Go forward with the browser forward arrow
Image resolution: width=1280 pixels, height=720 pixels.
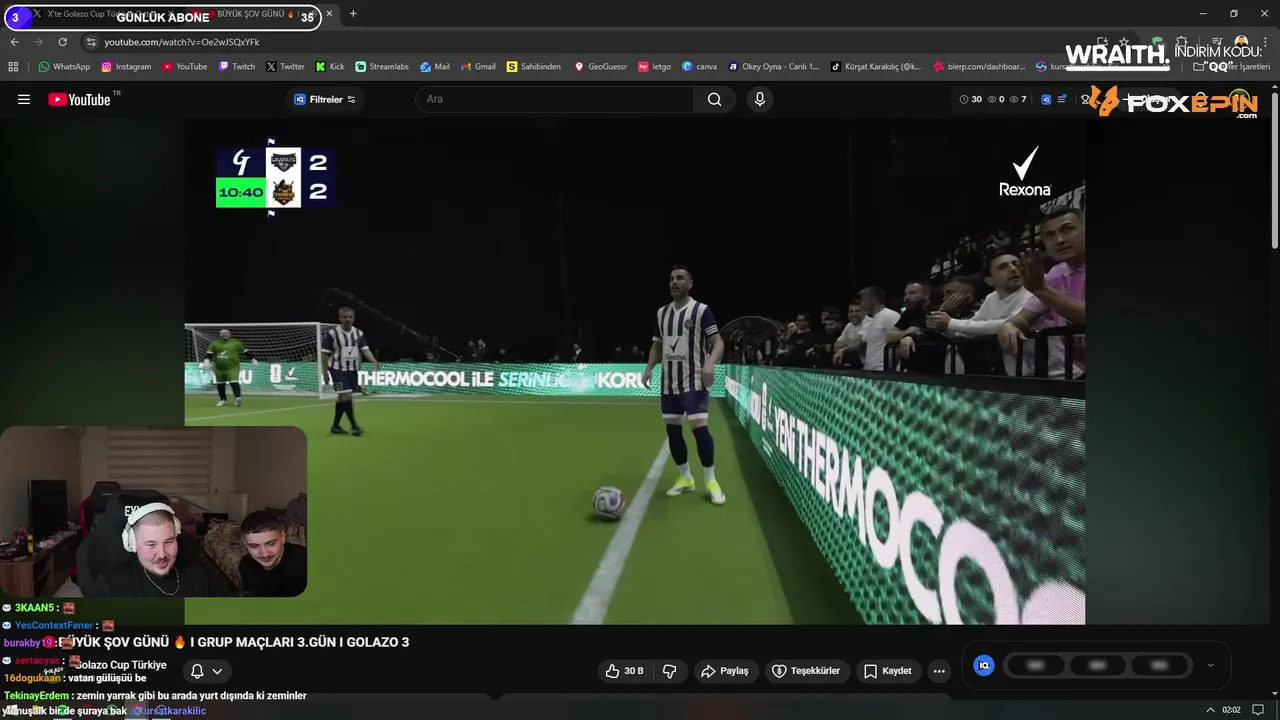pos(38,42)
